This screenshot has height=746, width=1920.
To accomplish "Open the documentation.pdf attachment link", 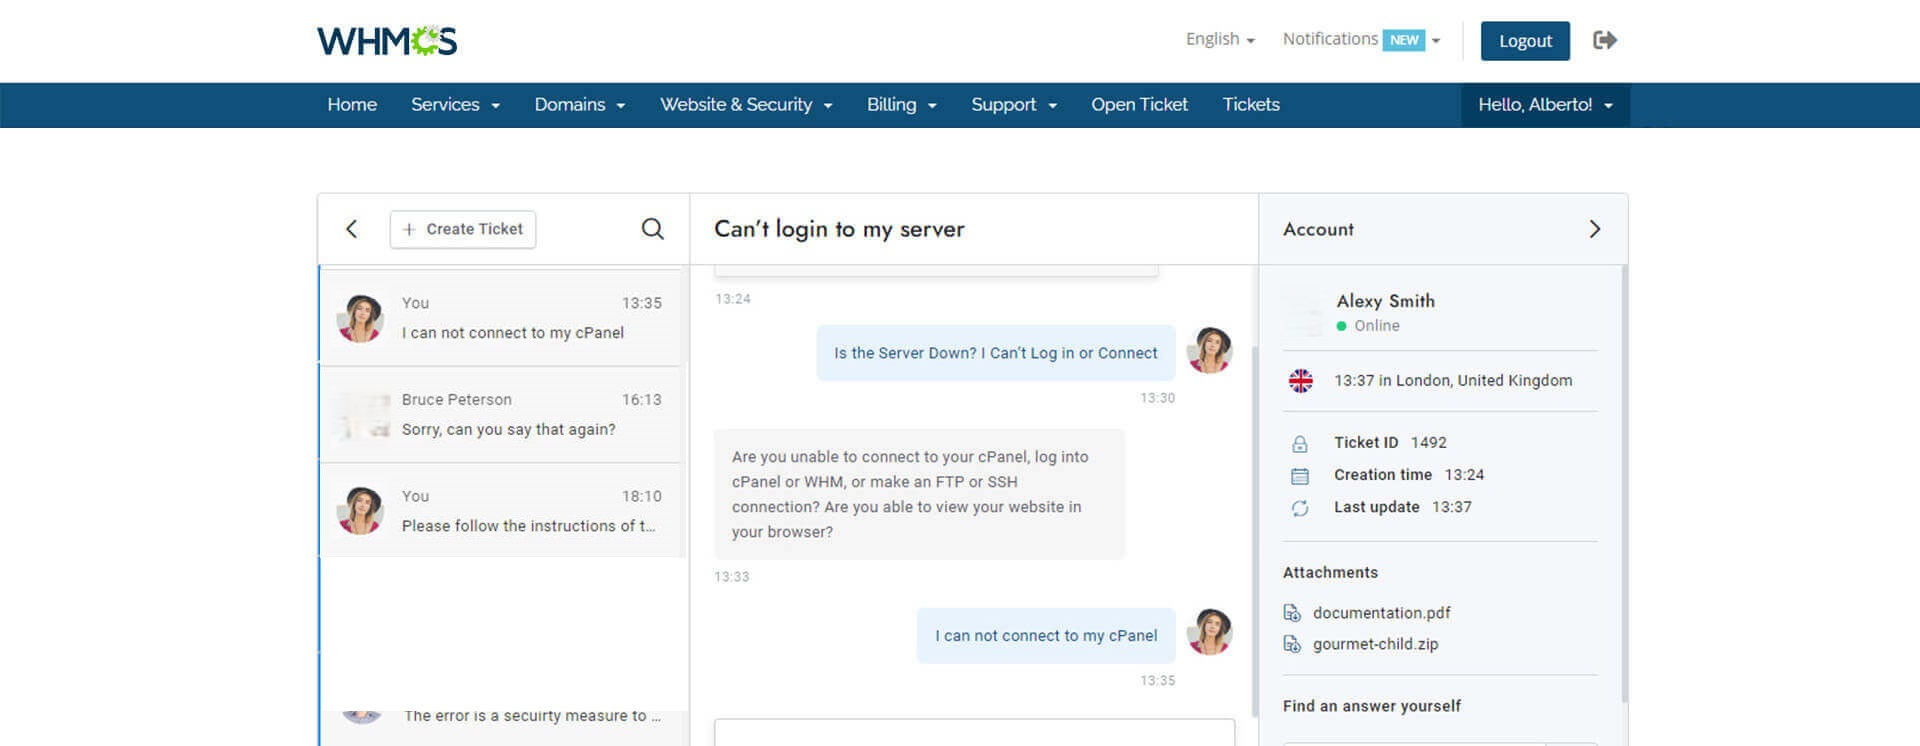I will pos(1381,613).
